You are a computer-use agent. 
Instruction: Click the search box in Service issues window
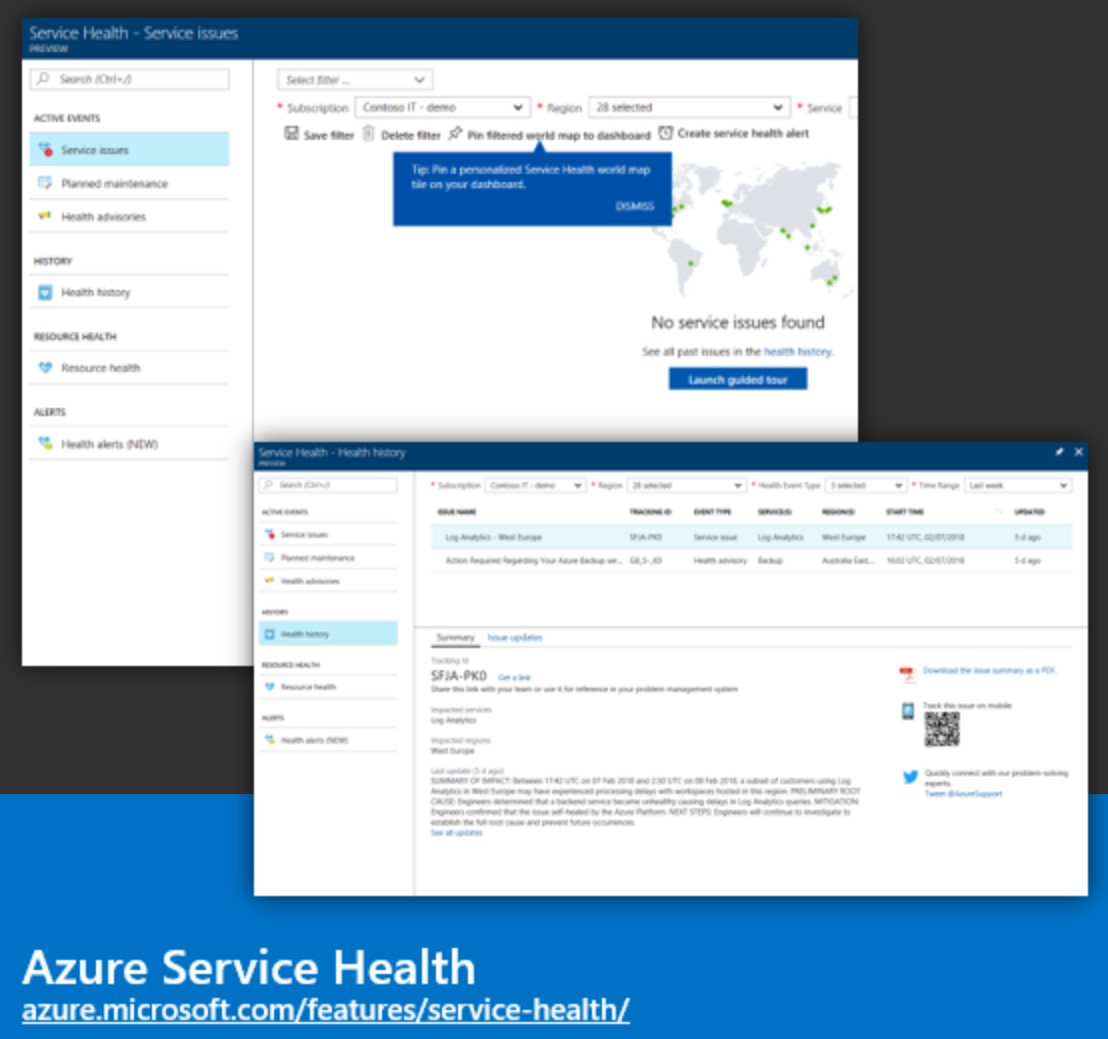point(130,79)
